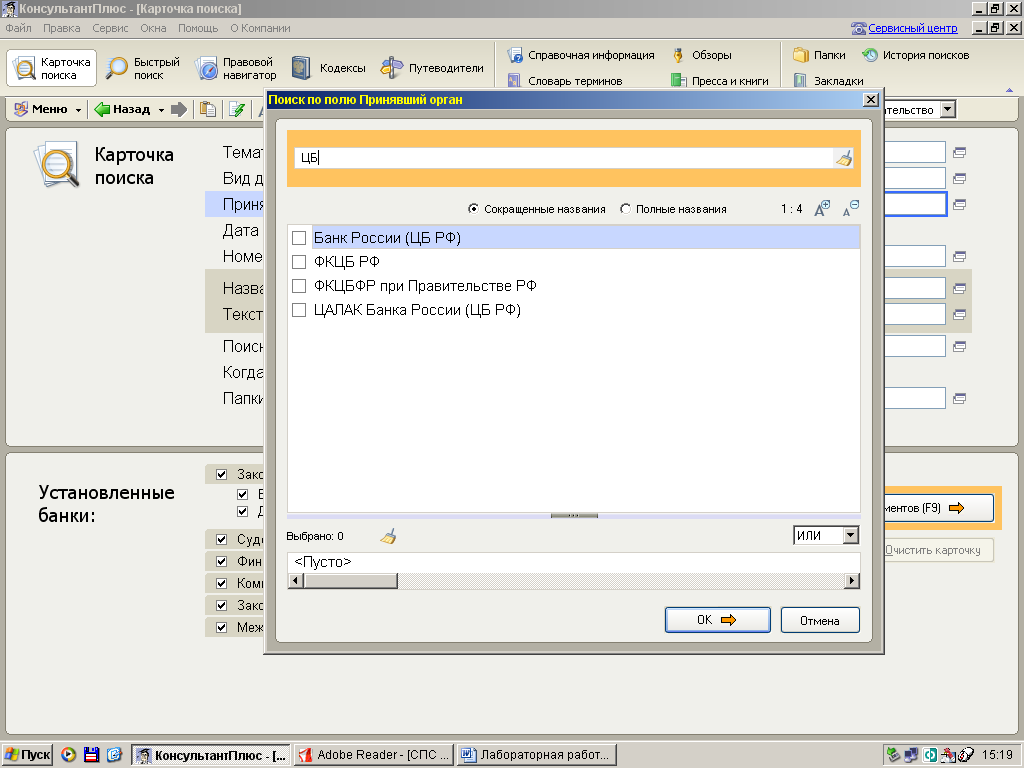The height and width of the screenshot is (768, 1024).
Task: Open История поисков
Action: (x=916, y=55)
